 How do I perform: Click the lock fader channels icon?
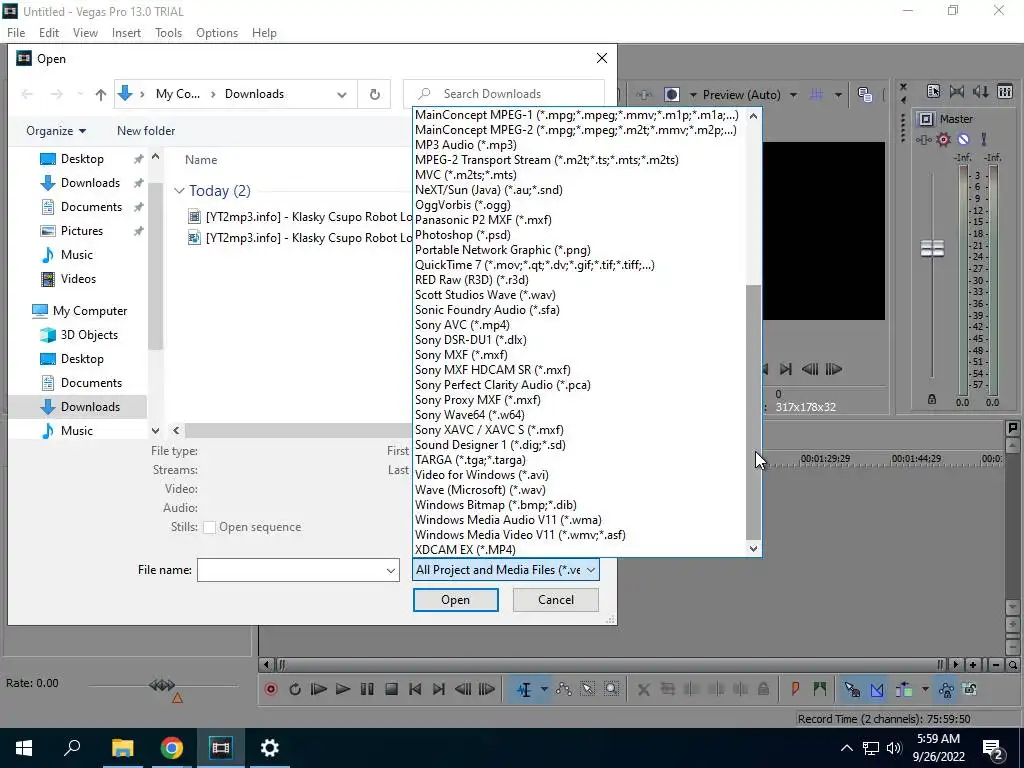pyautogui.click(x=932, y=399)
